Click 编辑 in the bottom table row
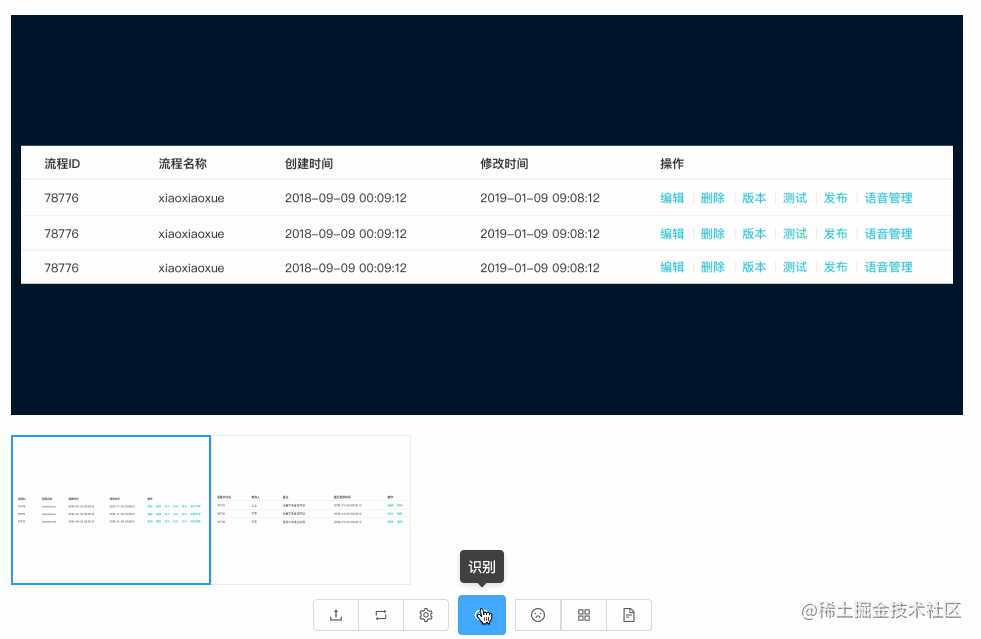 click(x=672, y=267)
